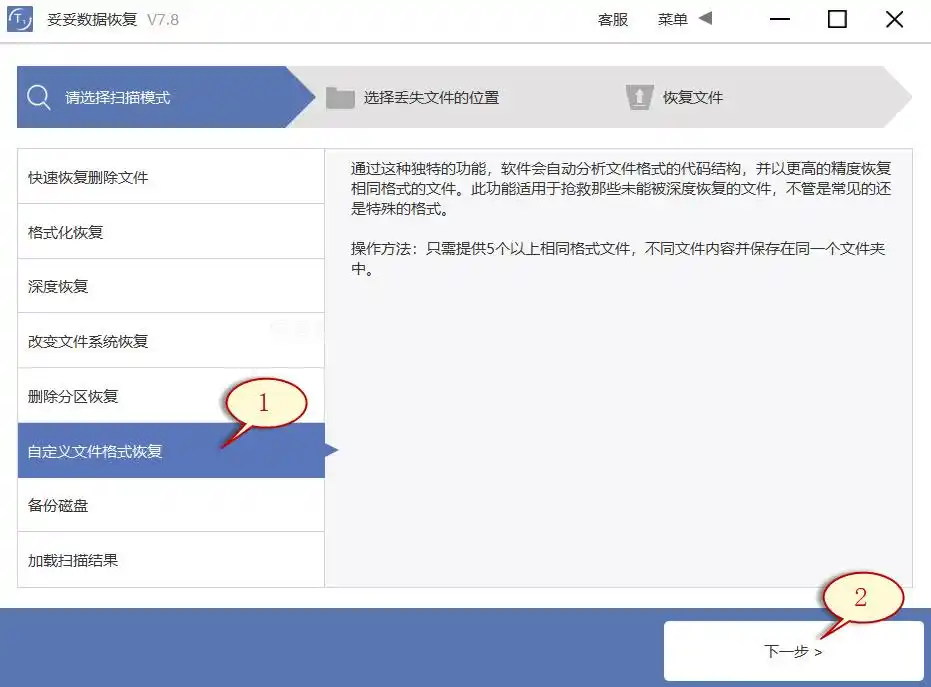Image resolution: width=931 pixels, height=687 pixels.
Task: Select 自定义文件格式恢复 mode
Action: [97, 450]
